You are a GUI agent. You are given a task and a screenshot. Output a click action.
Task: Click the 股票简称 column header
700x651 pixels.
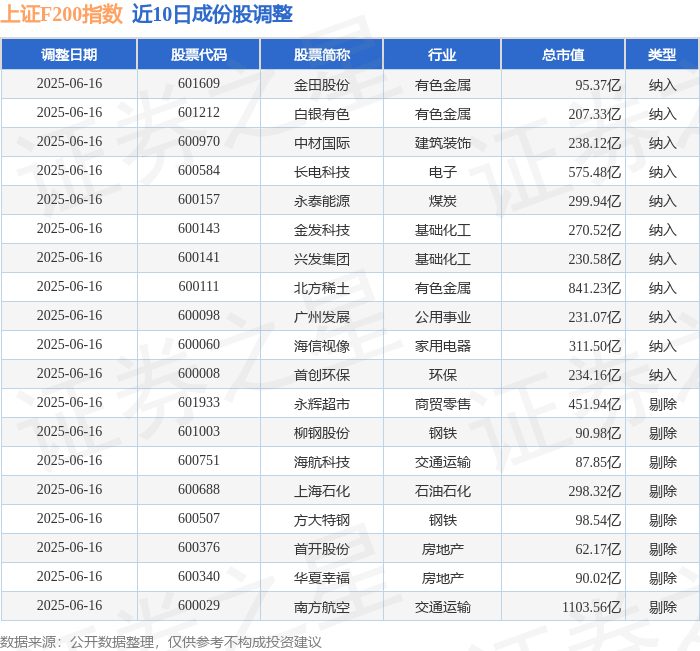(x=321, y=54)
